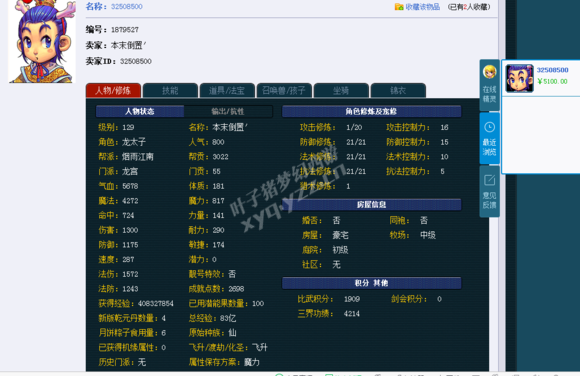Click the large 龙太子 character portrait
This screenshot has width=580, height=376.
42,41
